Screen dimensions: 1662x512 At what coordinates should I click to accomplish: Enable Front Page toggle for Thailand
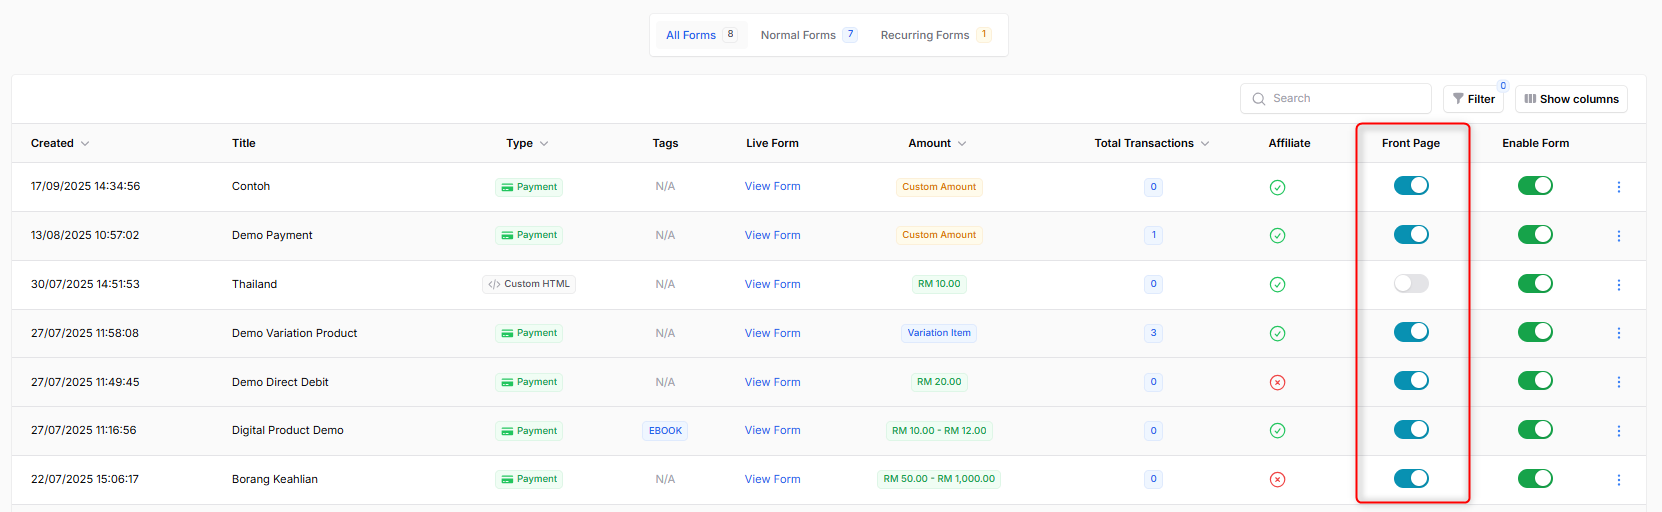1411,284
